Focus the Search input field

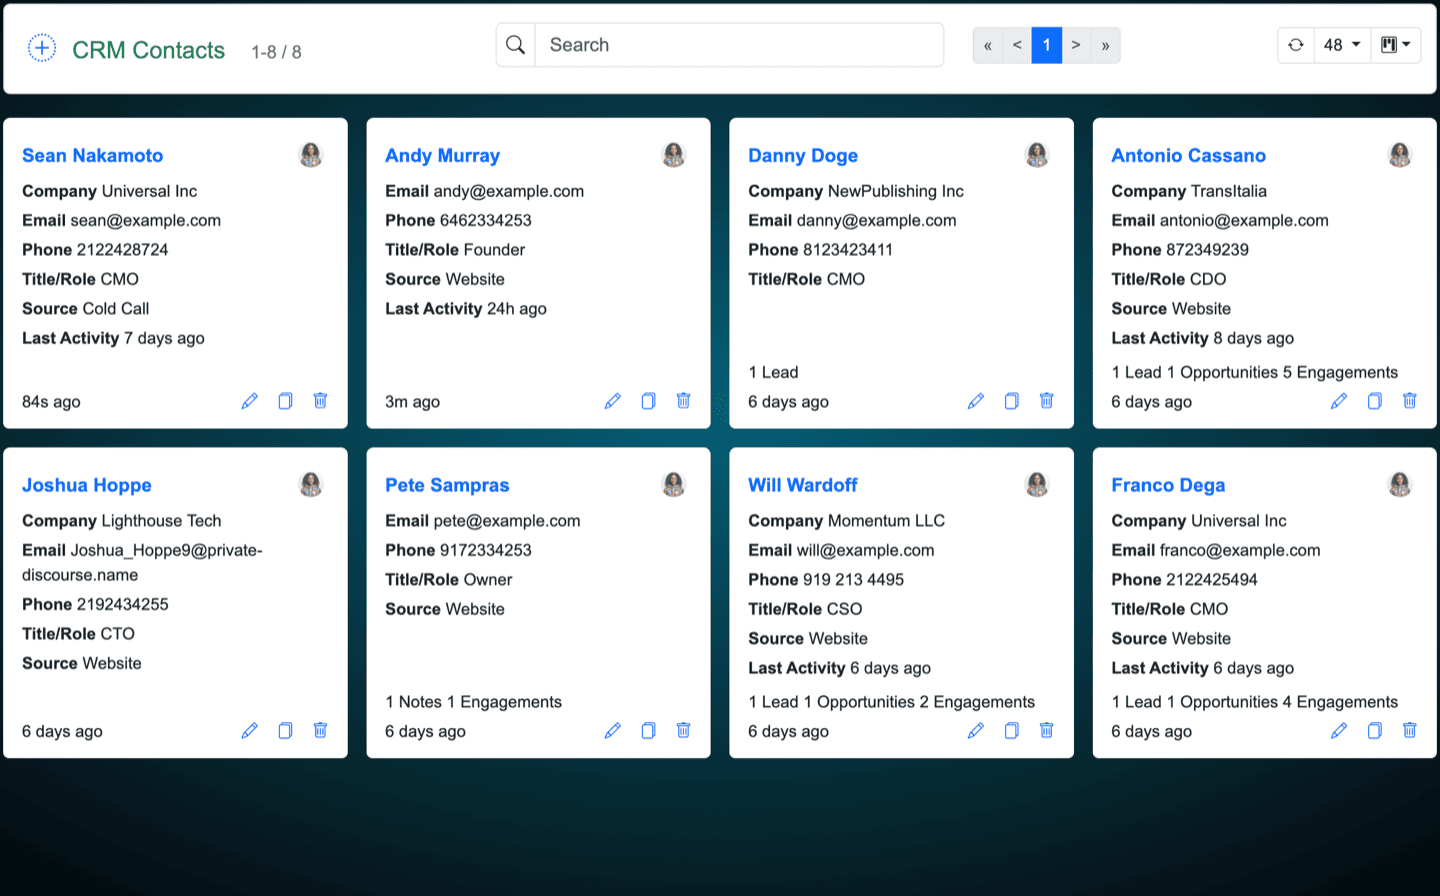click(740, 45)
